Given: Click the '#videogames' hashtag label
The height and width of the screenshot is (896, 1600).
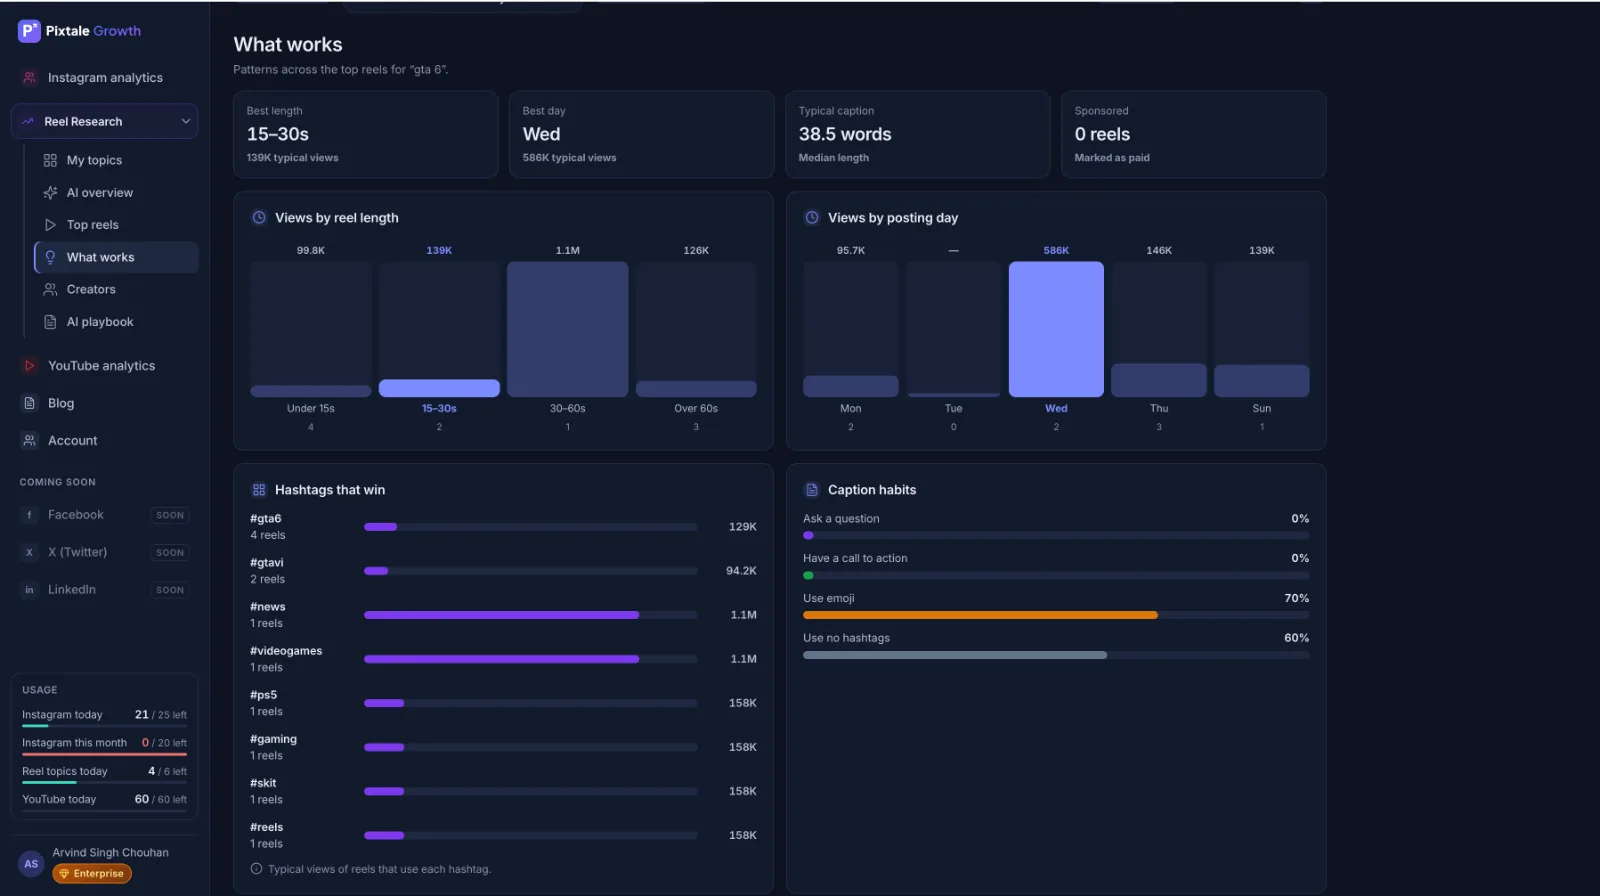Looking at the screenshot, I should tap(286, 651).
